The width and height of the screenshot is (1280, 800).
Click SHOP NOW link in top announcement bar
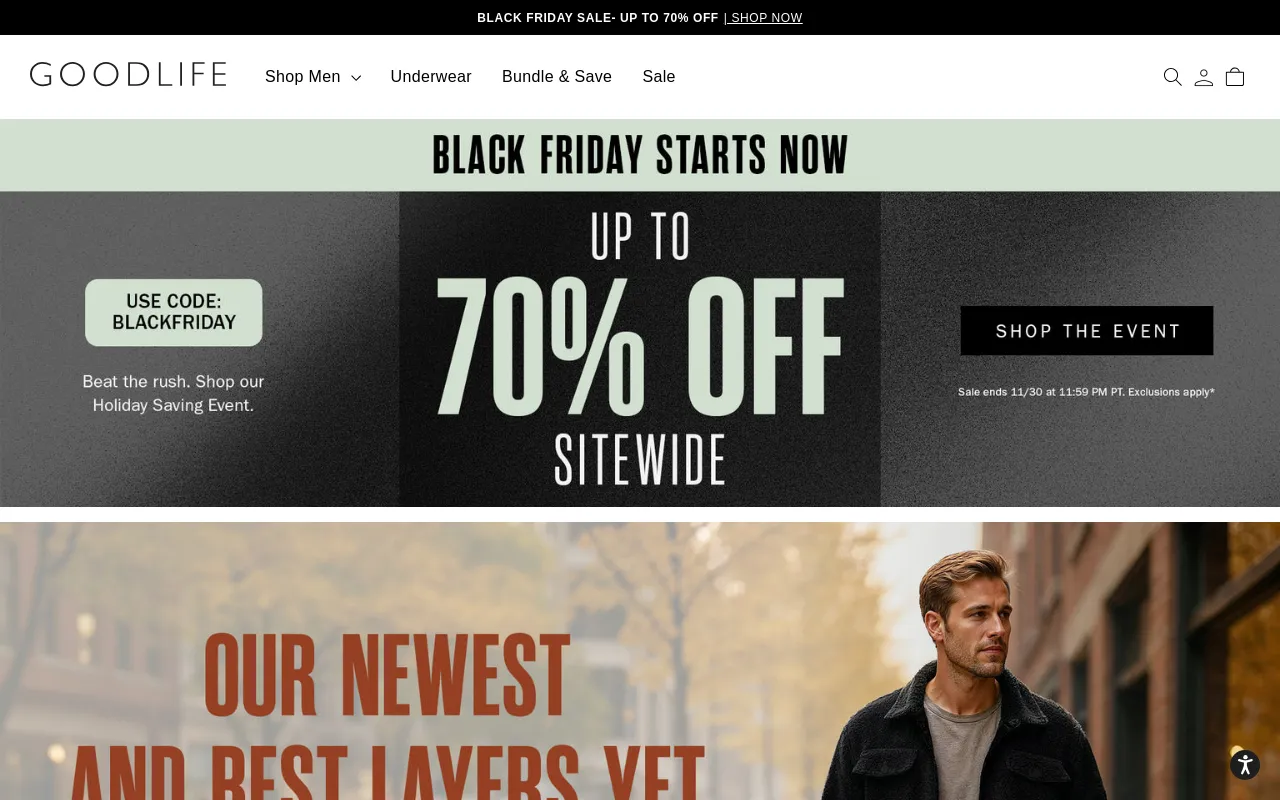pyautogui.click(x=764, y=18)
